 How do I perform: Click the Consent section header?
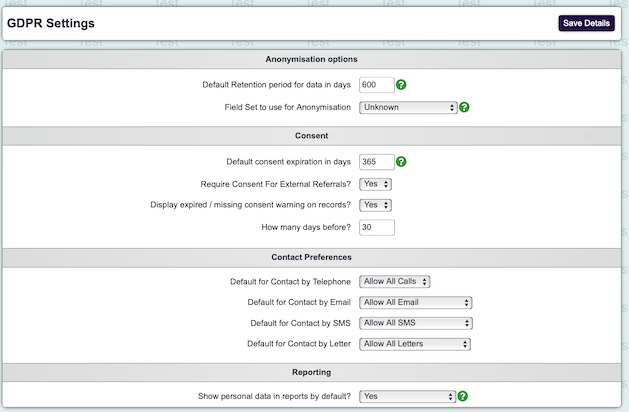tap(314, 135)
